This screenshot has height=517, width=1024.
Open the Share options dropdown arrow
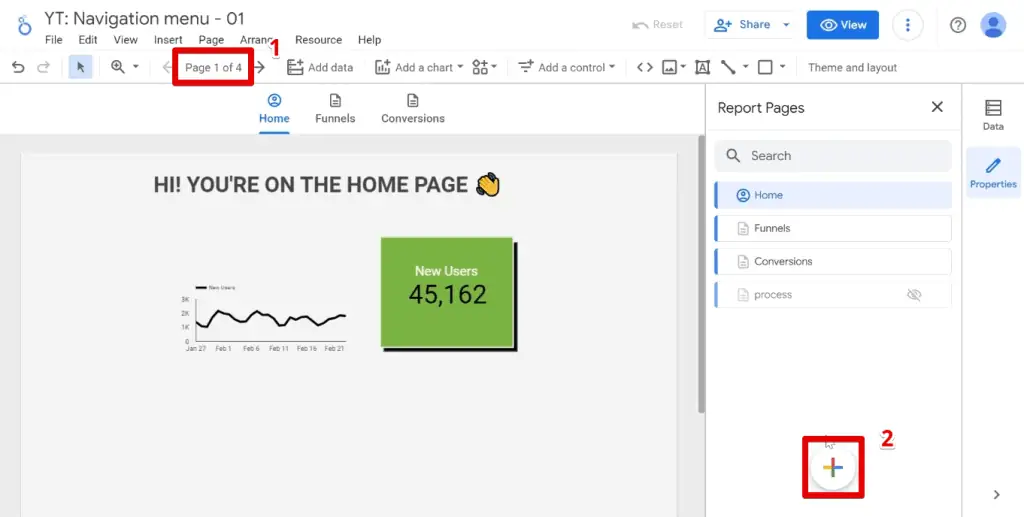point(786,25)
